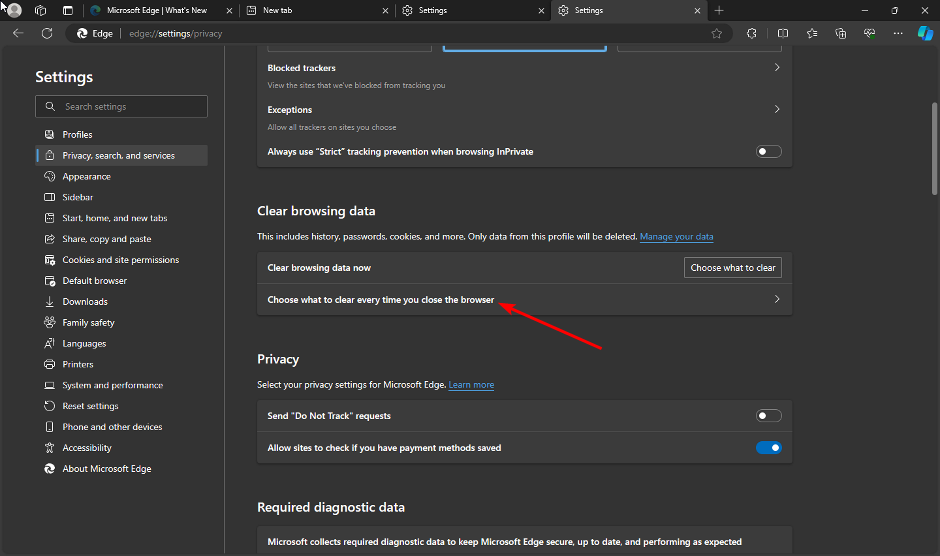
Task: Open the profile avatar icon in the title bar
Action: [14, 10]
